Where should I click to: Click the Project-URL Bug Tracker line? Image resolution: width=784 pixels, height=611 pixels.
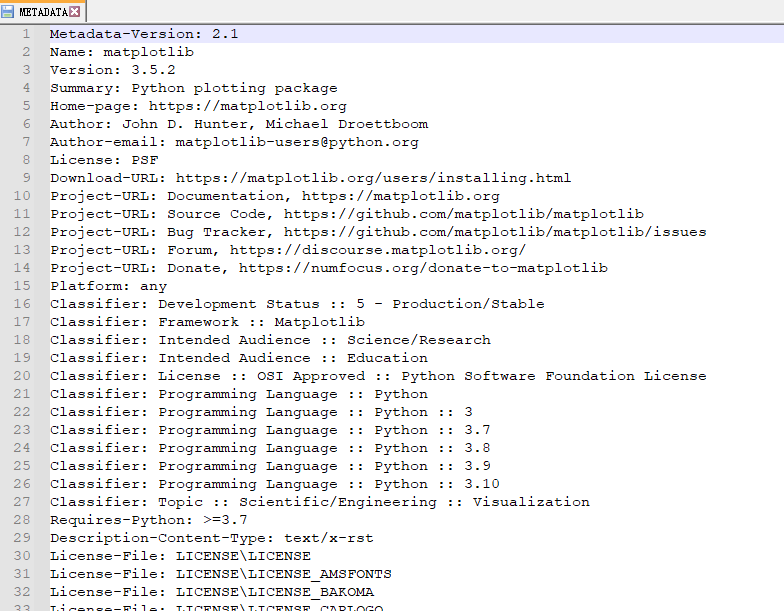[x=378, y=232]
